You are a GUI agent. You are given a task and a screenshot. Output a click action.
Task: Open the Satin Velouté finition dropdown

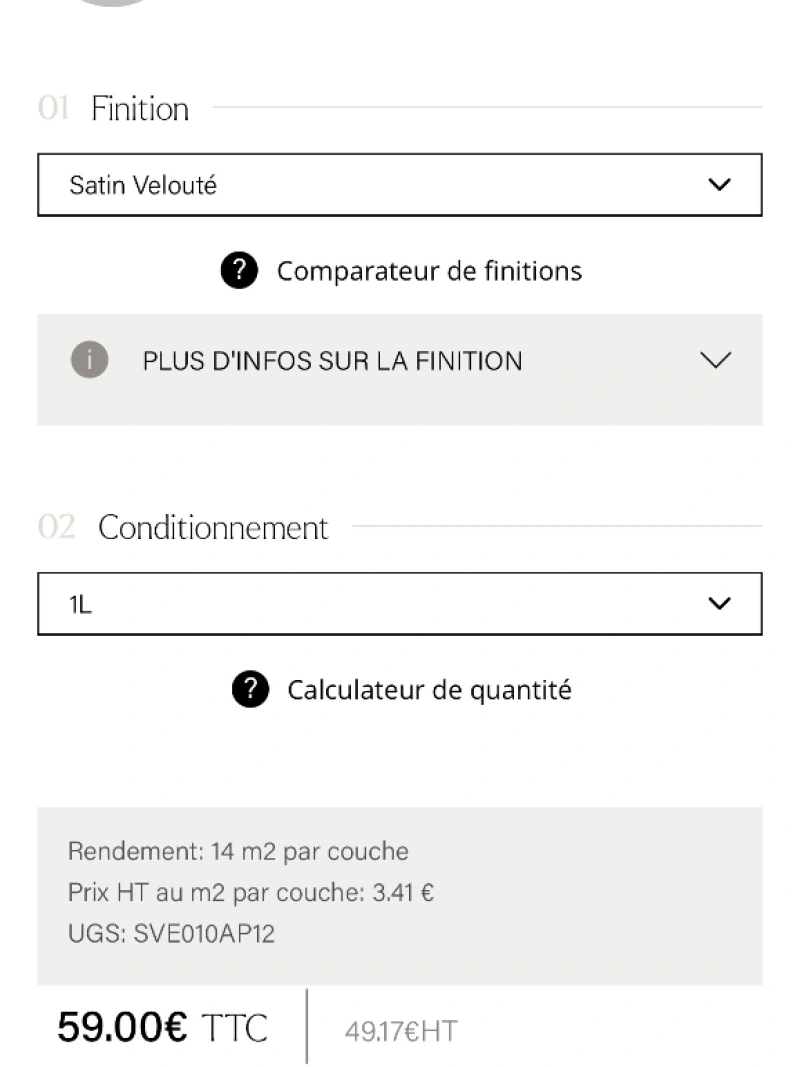400,185
